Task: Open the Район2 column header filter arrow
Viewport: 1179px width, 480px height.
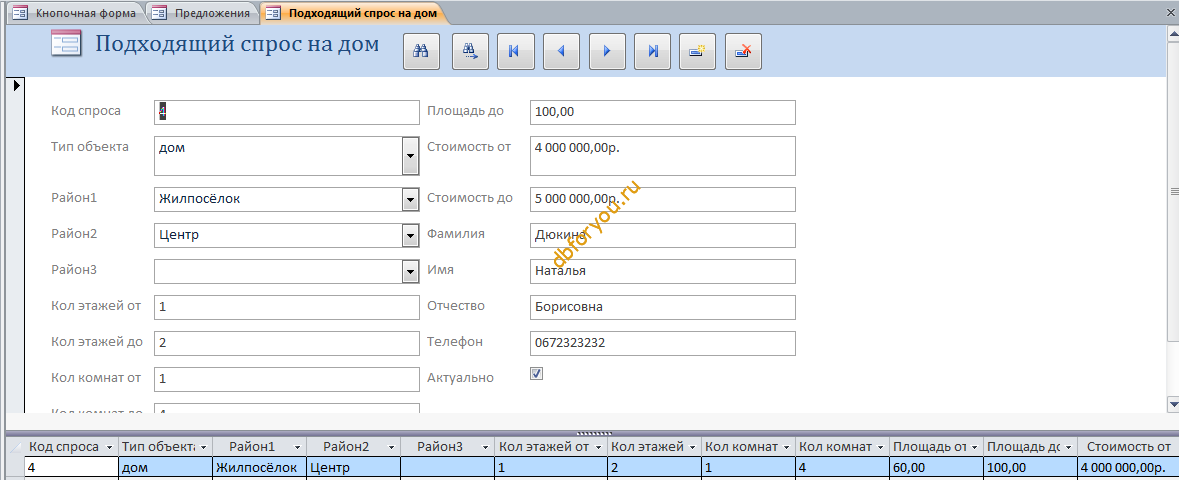Action: coord(392,447)
